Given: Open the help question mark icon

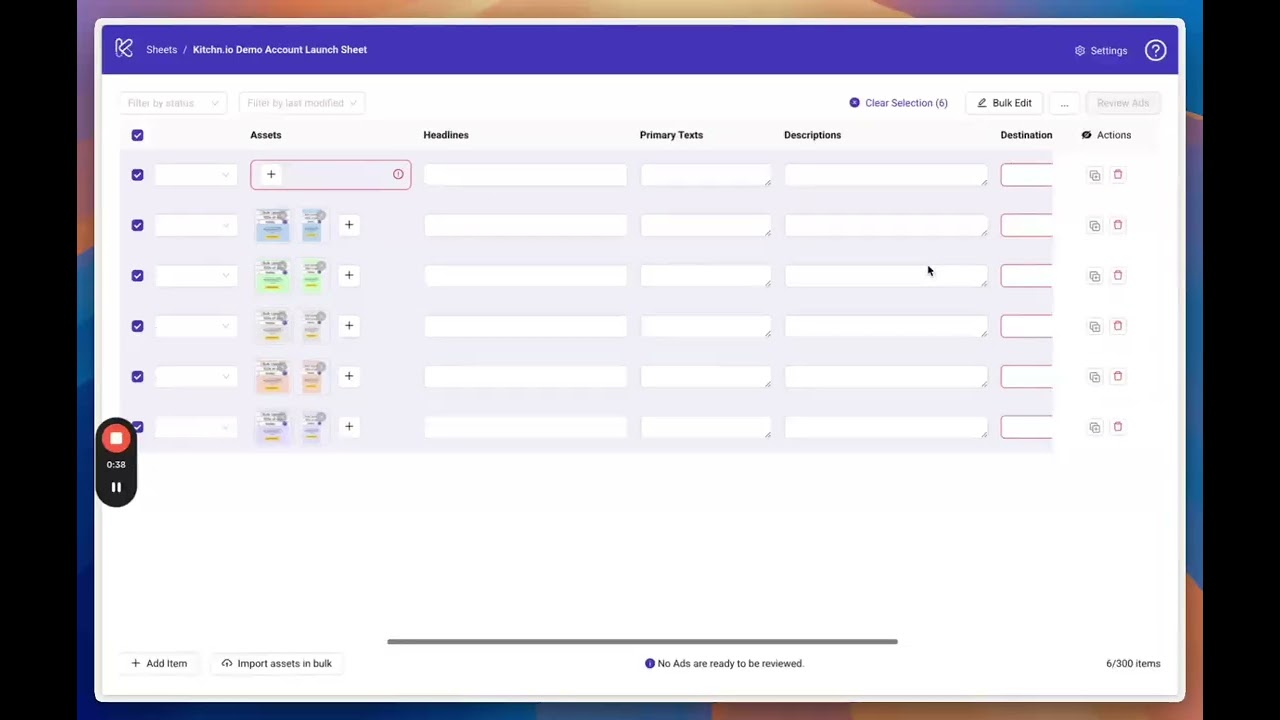Looking at the screenshot, I should pyautogui.click(x=1155, y=50).
